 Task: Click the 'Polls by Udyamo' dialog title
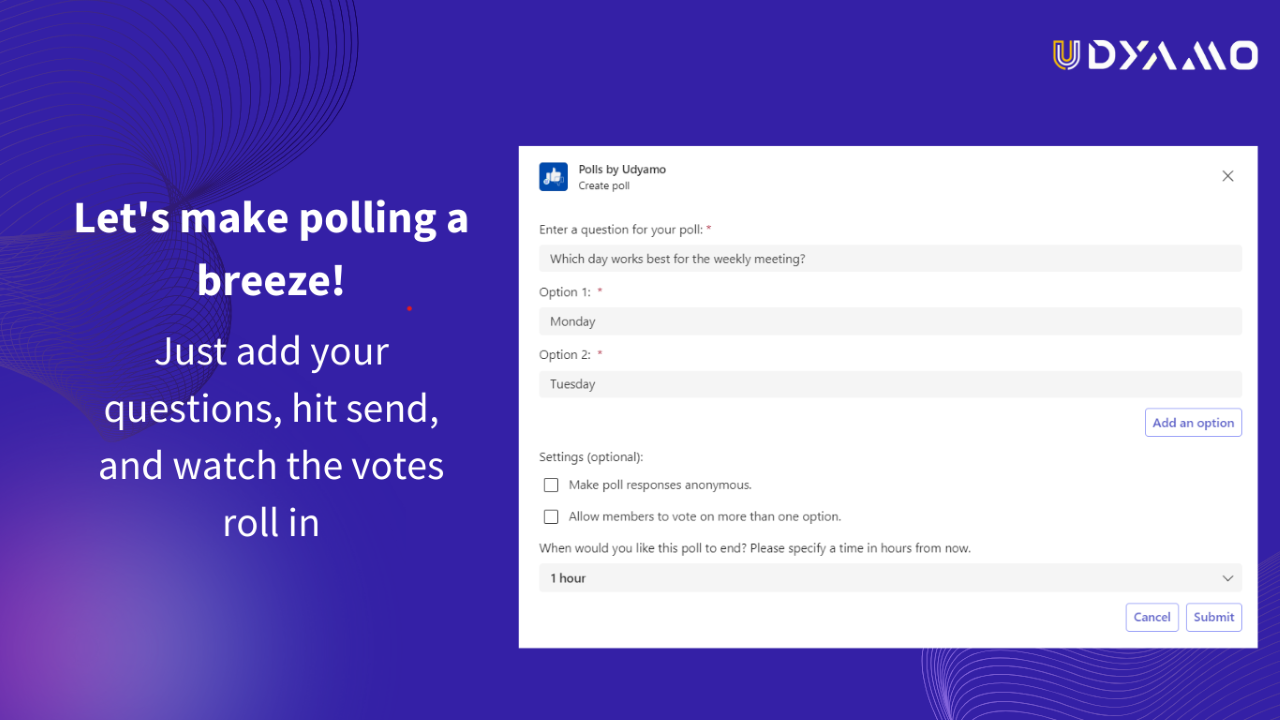[622, 169]
